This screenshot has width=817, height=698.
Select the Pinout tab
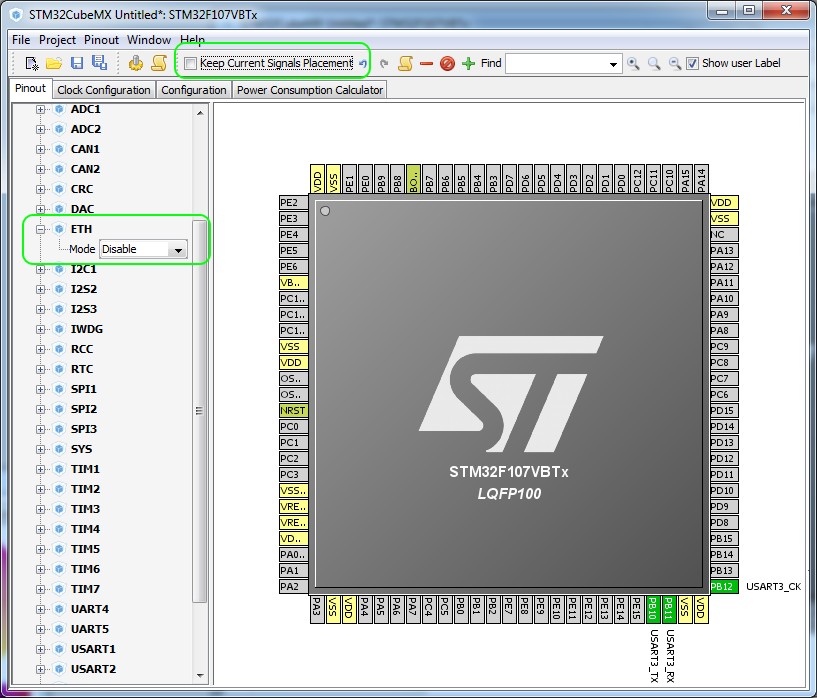[30, 89]
